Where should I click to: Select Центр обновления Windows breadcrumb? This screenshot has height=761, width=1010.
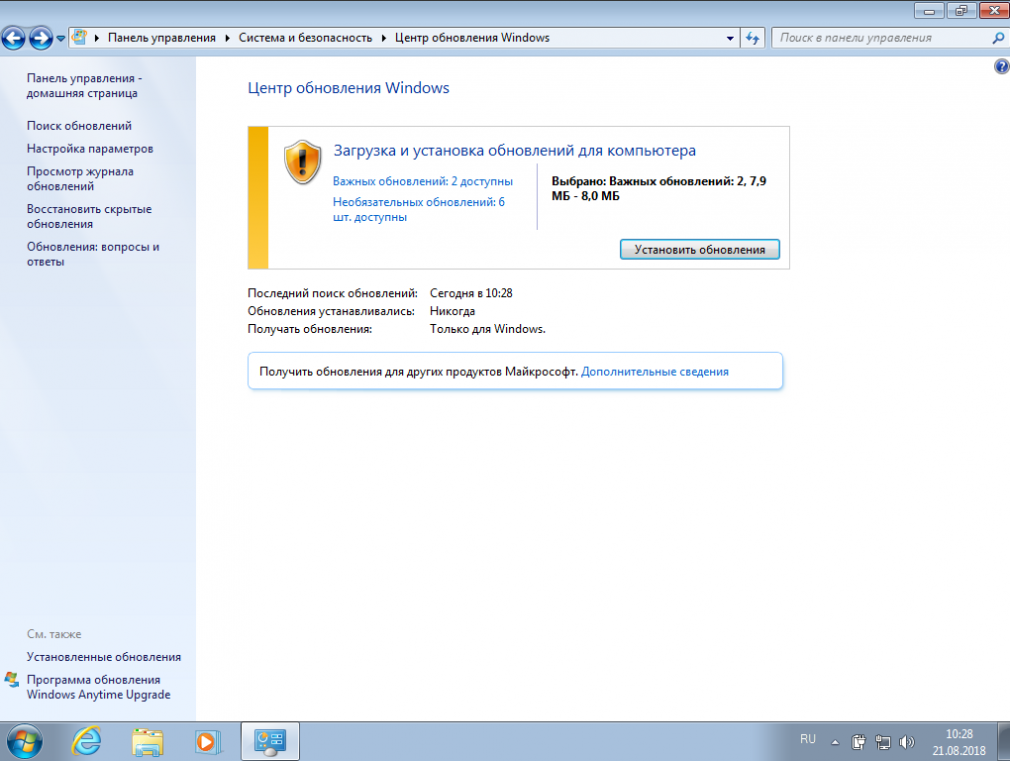pos(472,38)
